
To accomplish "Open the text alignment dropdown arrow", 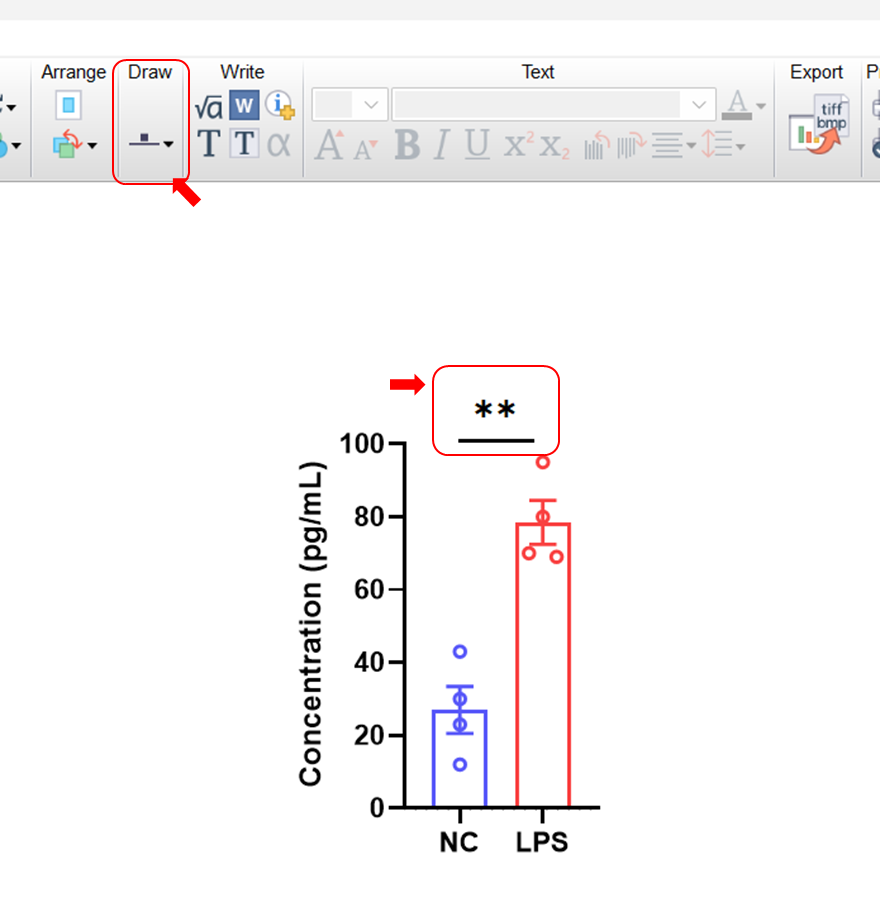I will [x=690, y=146].
